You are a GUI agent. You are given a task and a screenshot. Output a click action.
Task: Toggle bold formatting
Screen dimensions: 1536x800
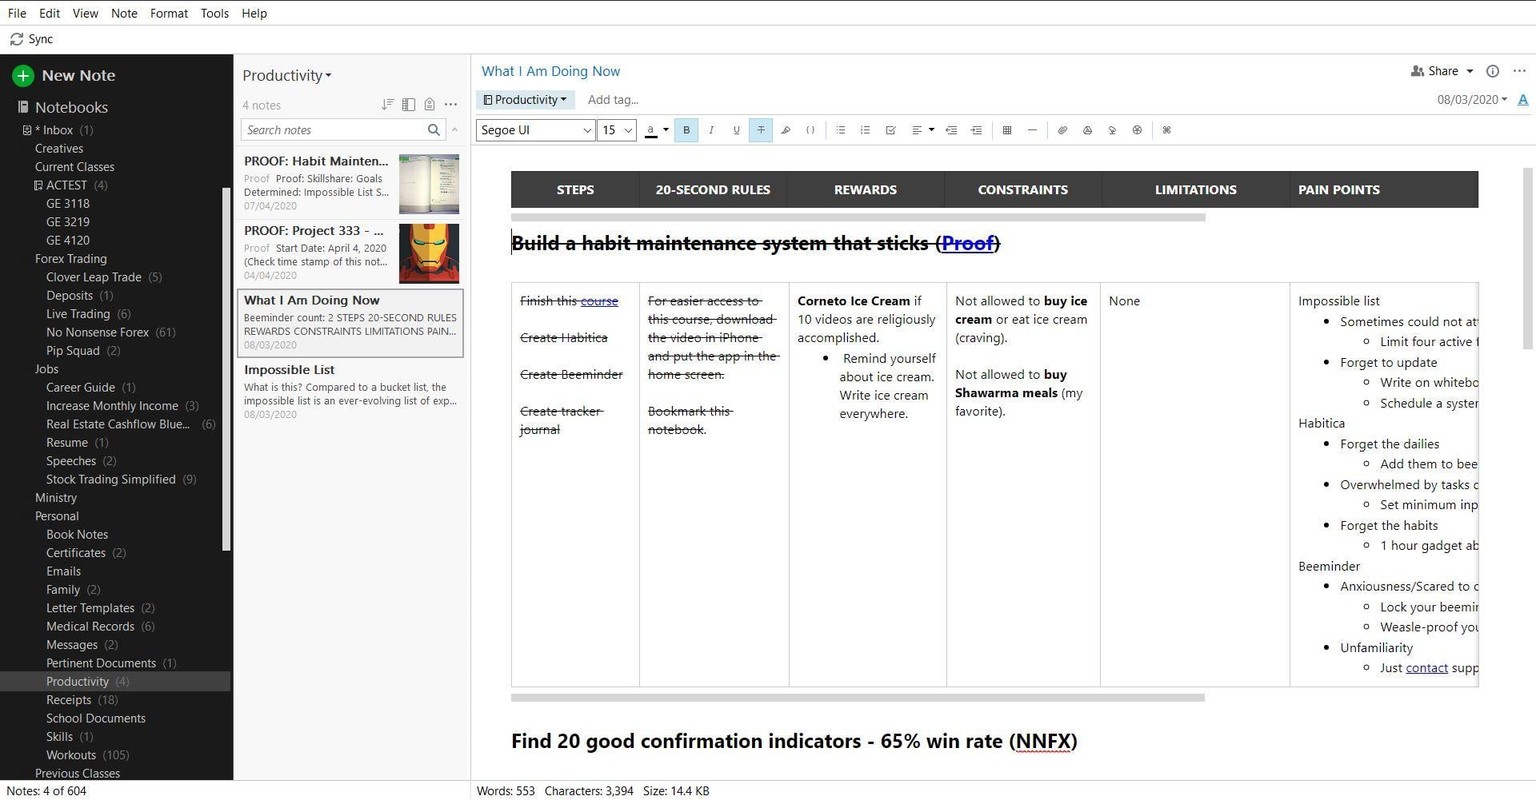[686, 130]
